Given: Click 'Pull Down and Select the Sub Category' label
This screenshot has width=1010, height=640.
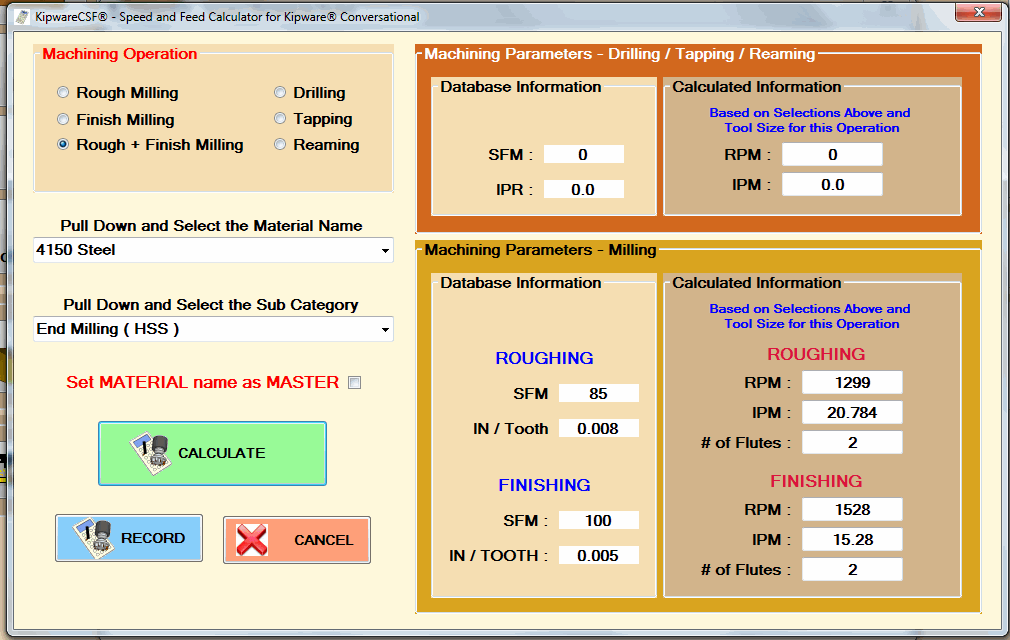Looking at the screenshot, I should click(x=211, y=305).
